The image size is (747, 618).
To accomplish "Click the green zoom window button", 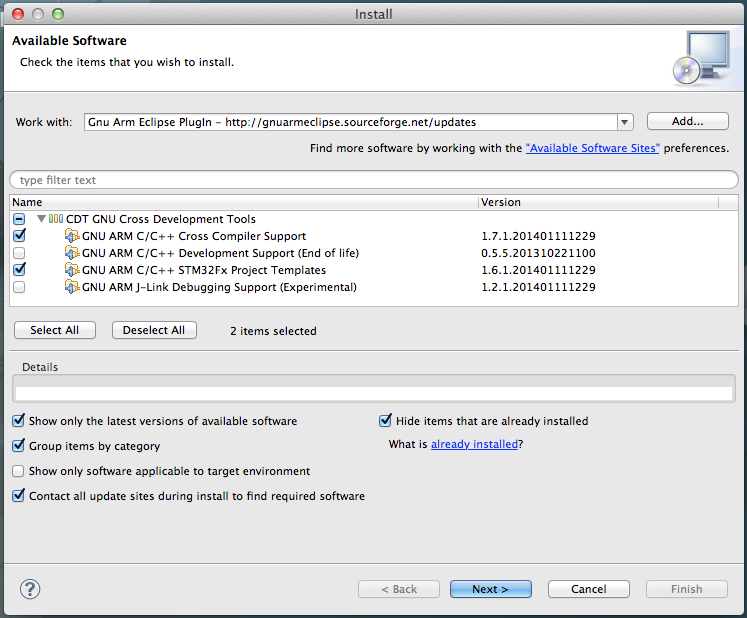I will (x=58, y=14).
